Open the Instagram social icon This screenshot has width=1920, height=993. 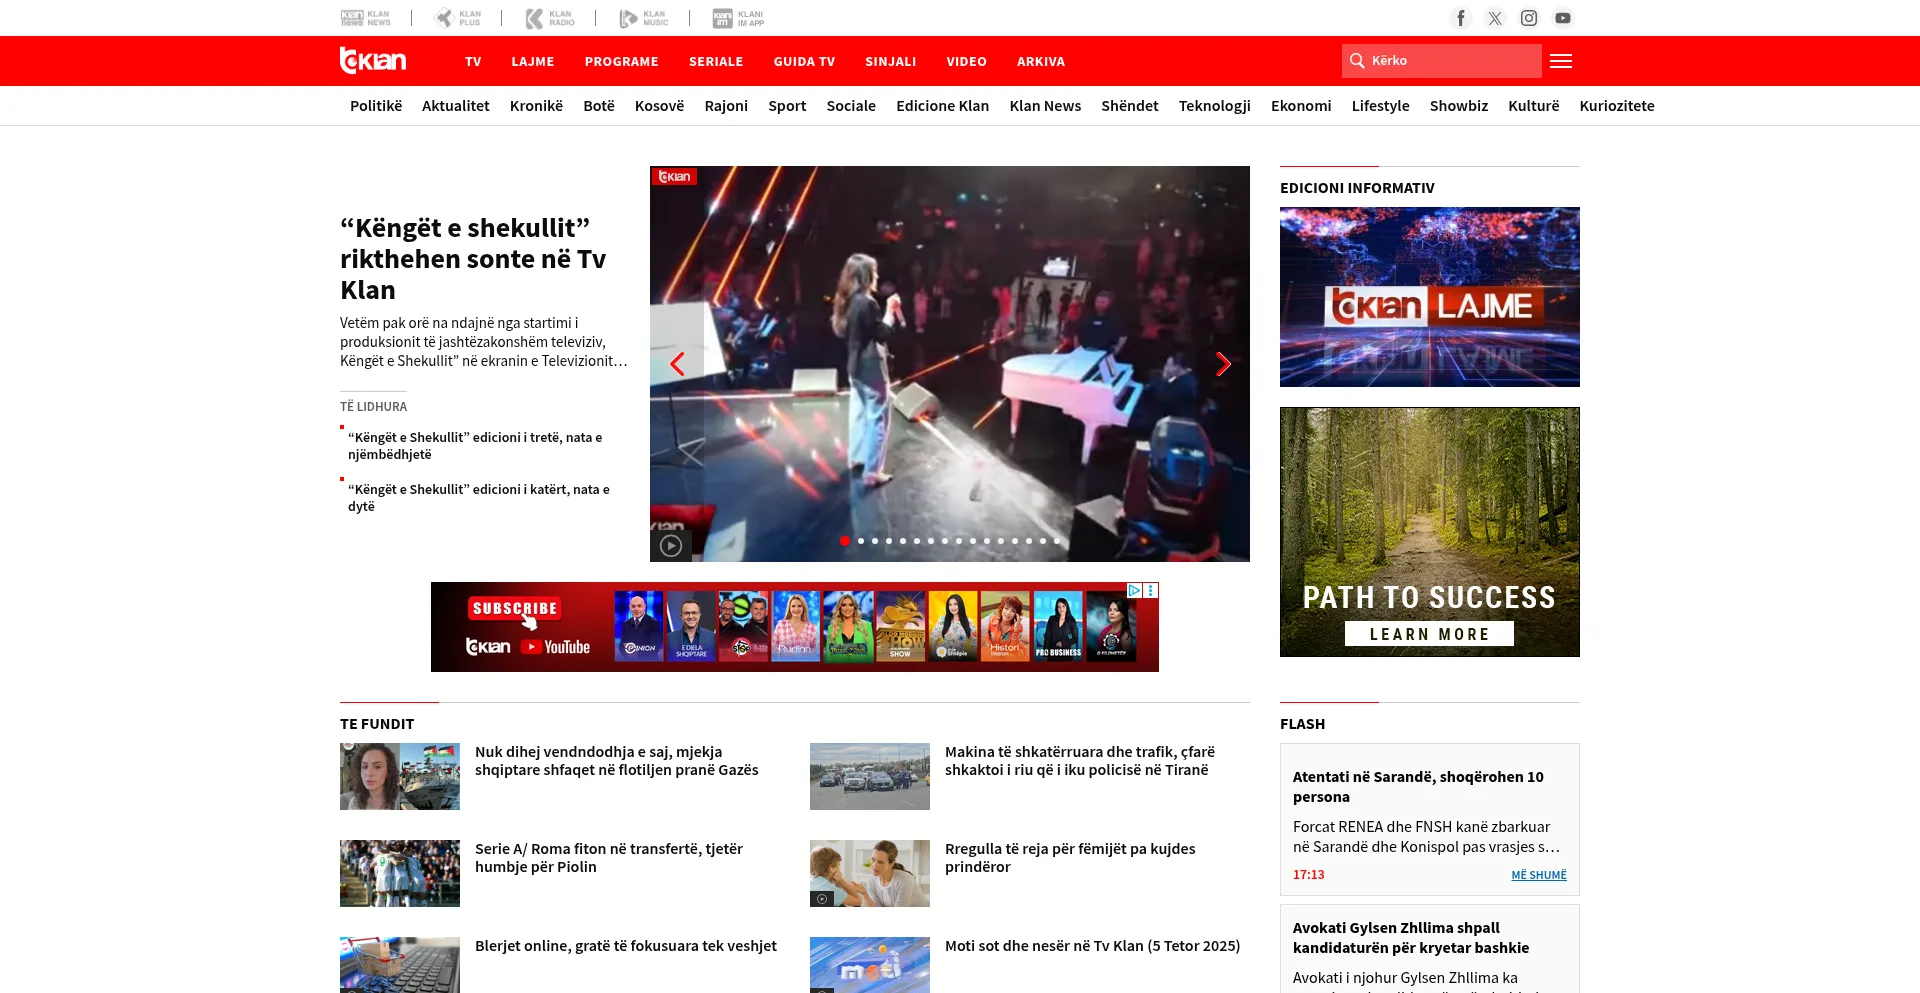pos(1529,18)
